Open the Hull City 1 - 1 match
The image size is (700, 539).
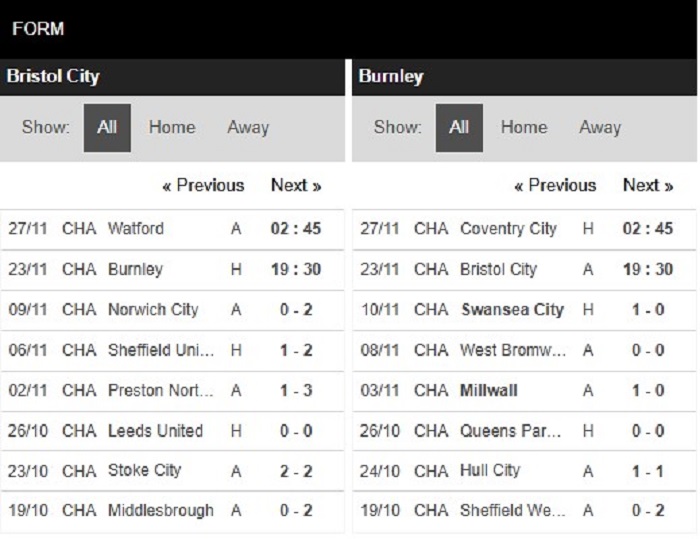524,471
